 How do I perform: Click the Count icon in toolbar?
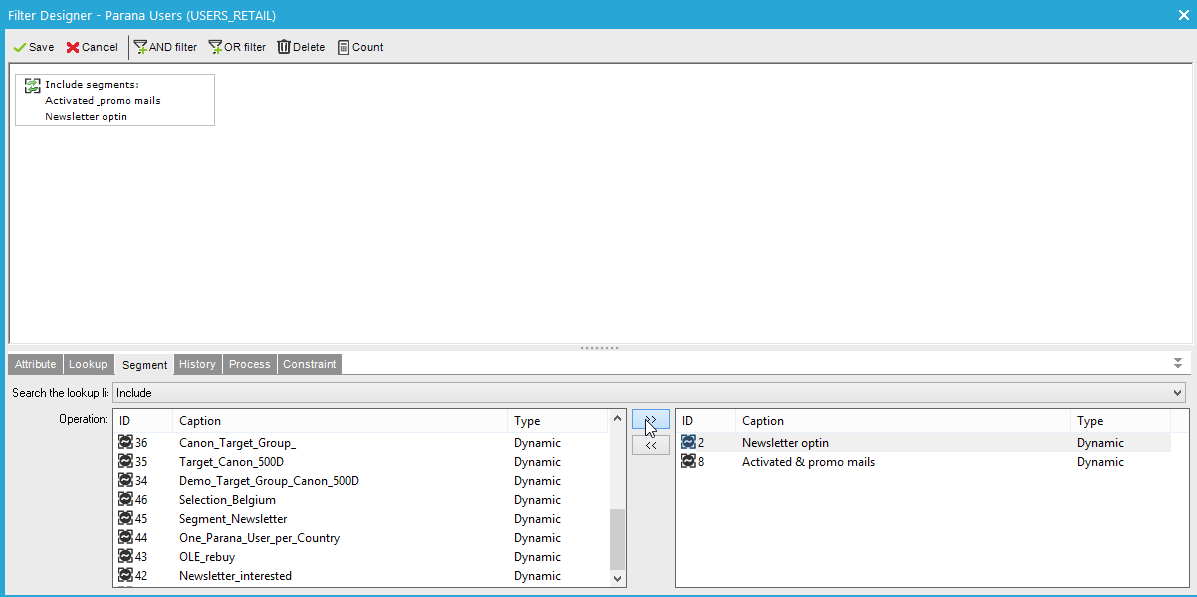pos(344,47)
